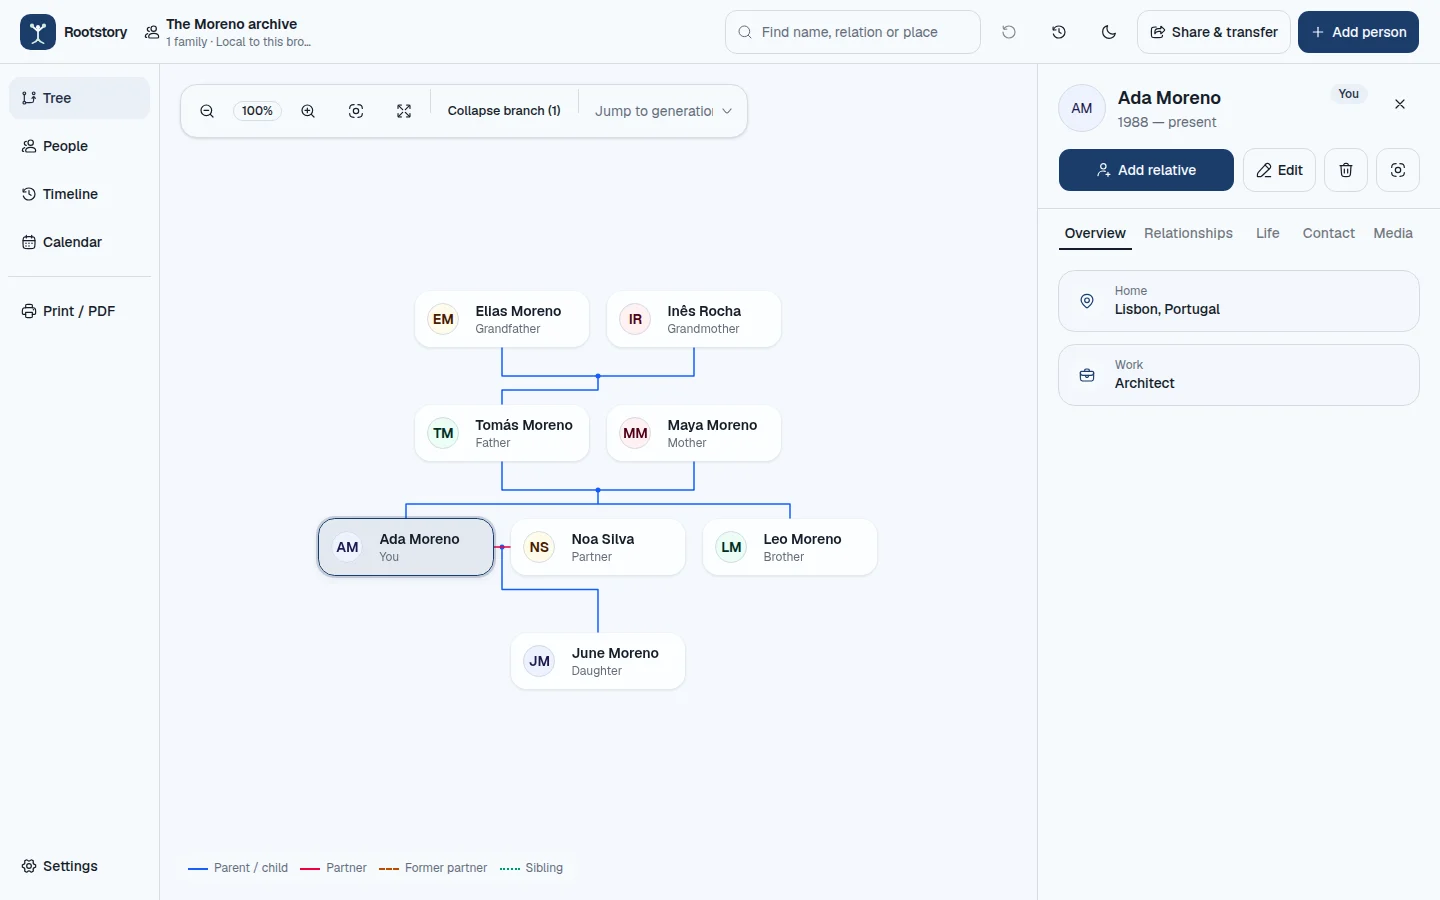Click Share & transfer button

pyautogui.click(x=1214, y=32)
